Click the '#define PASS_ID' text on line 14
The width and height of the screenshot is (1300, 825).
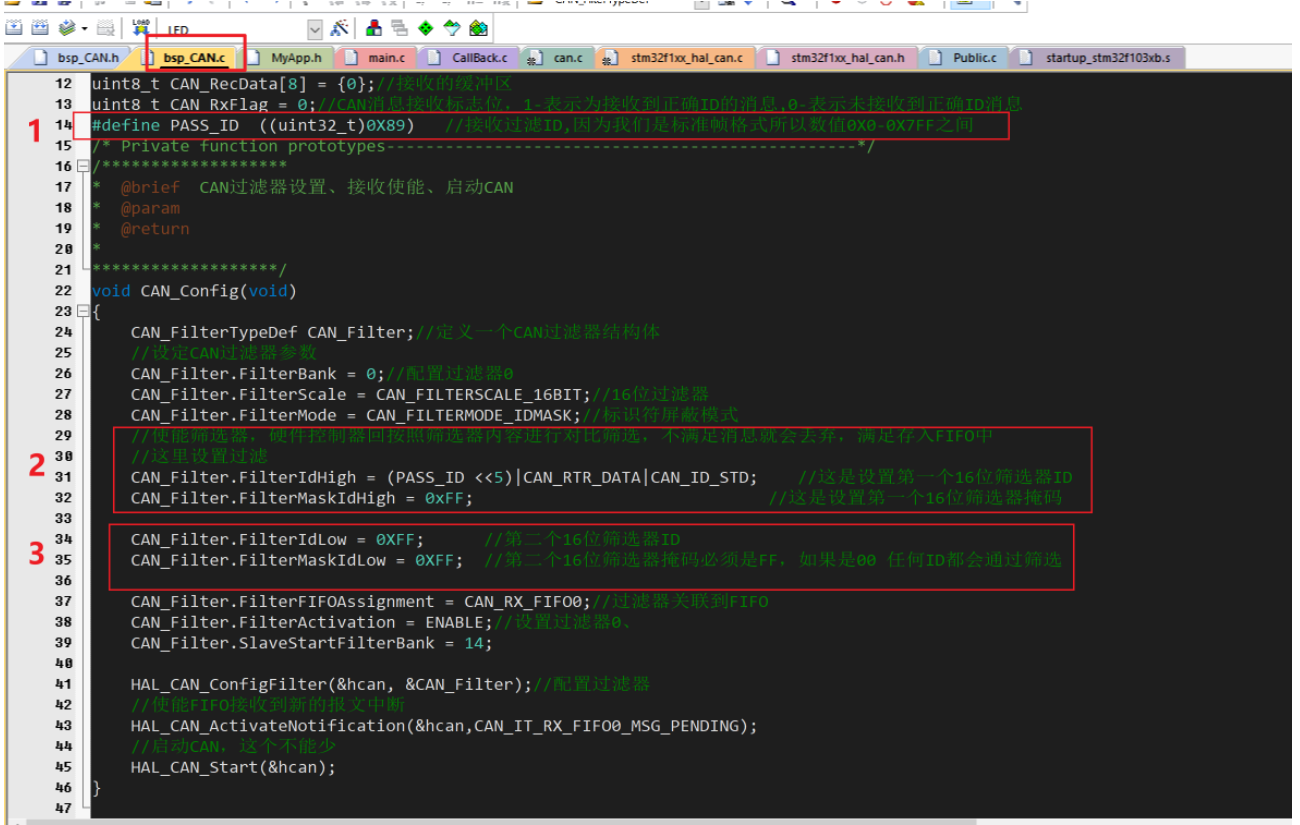tap(165, 125)
